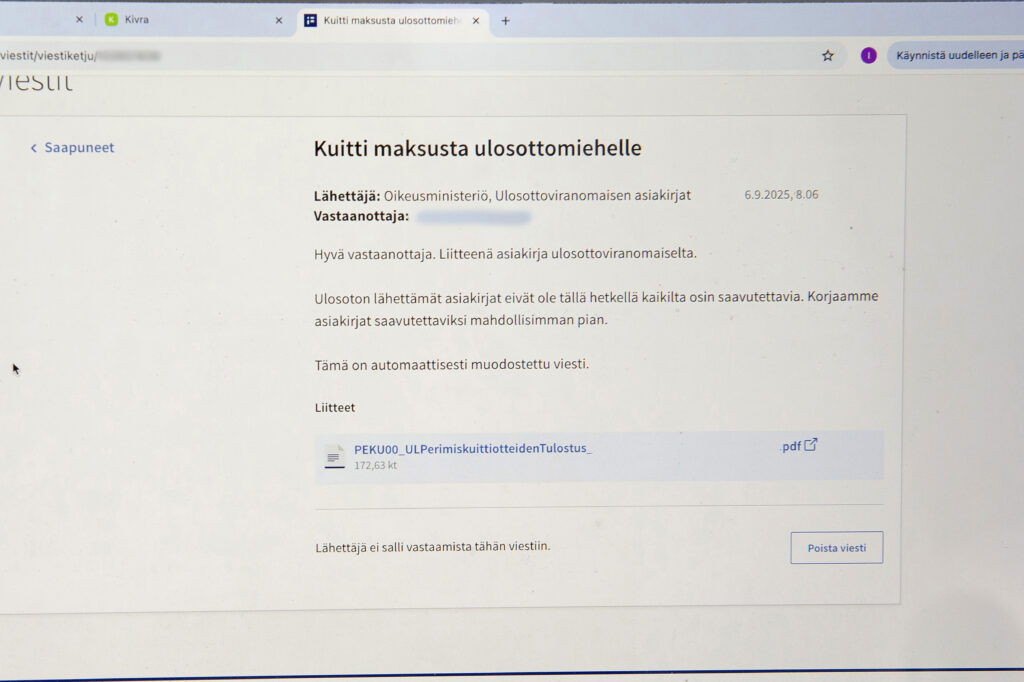Click the green Kivra favicon
Viewport: 1024px width, 682px height.
click(111, 20)
